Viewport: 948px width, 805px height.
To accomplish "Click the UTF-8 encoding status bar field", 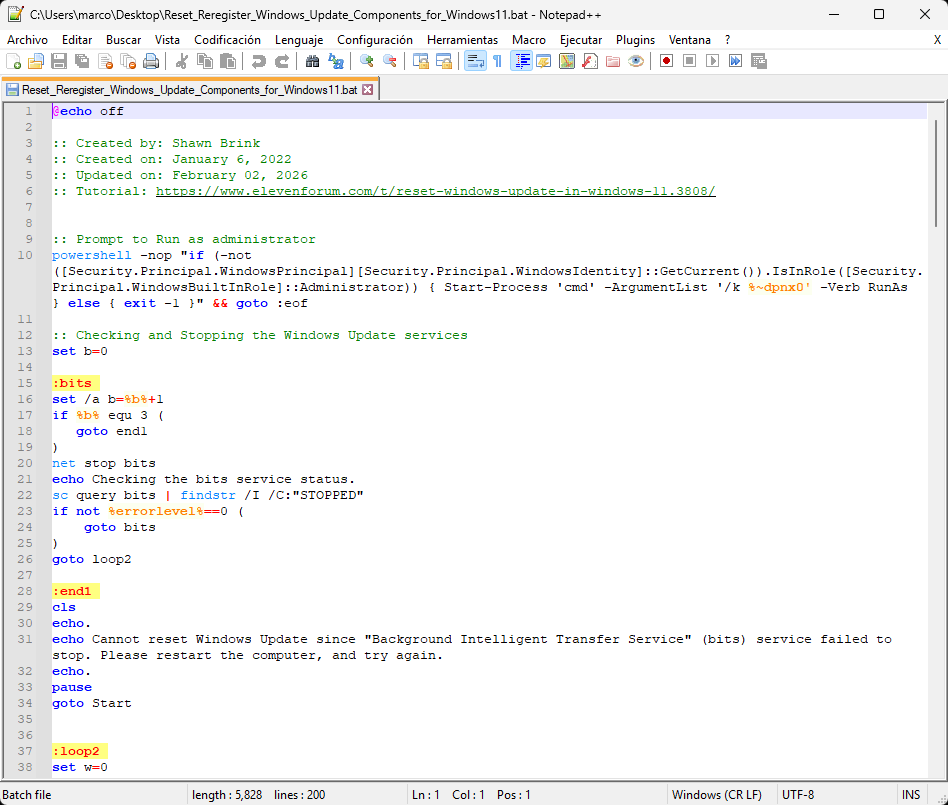I will [798, 795].
